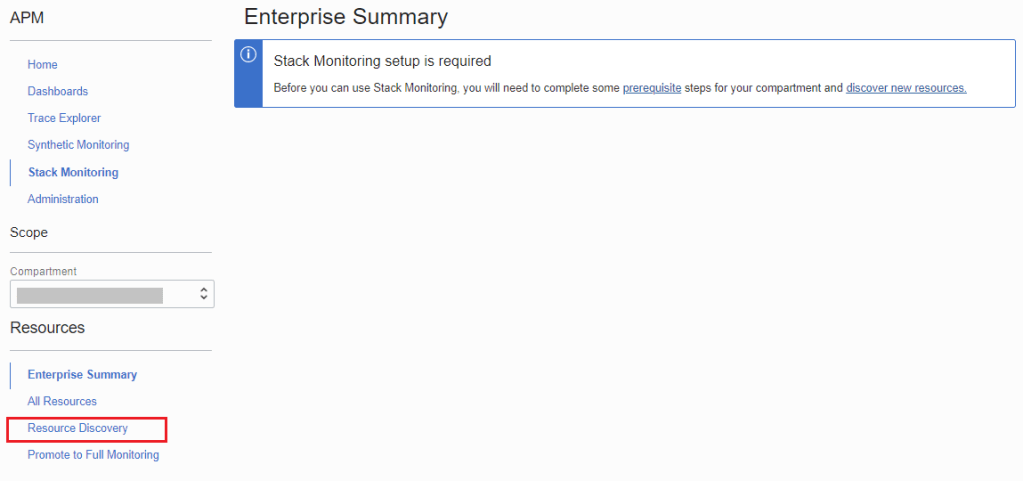Follow the prerequisite link in banner
Screen dimensions: 1023x481
652,88
